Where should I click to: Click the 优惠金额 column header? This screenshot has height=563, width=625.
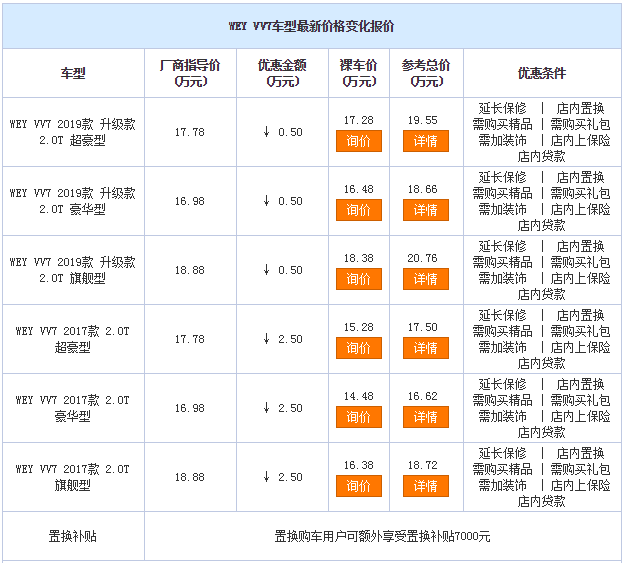282,73
